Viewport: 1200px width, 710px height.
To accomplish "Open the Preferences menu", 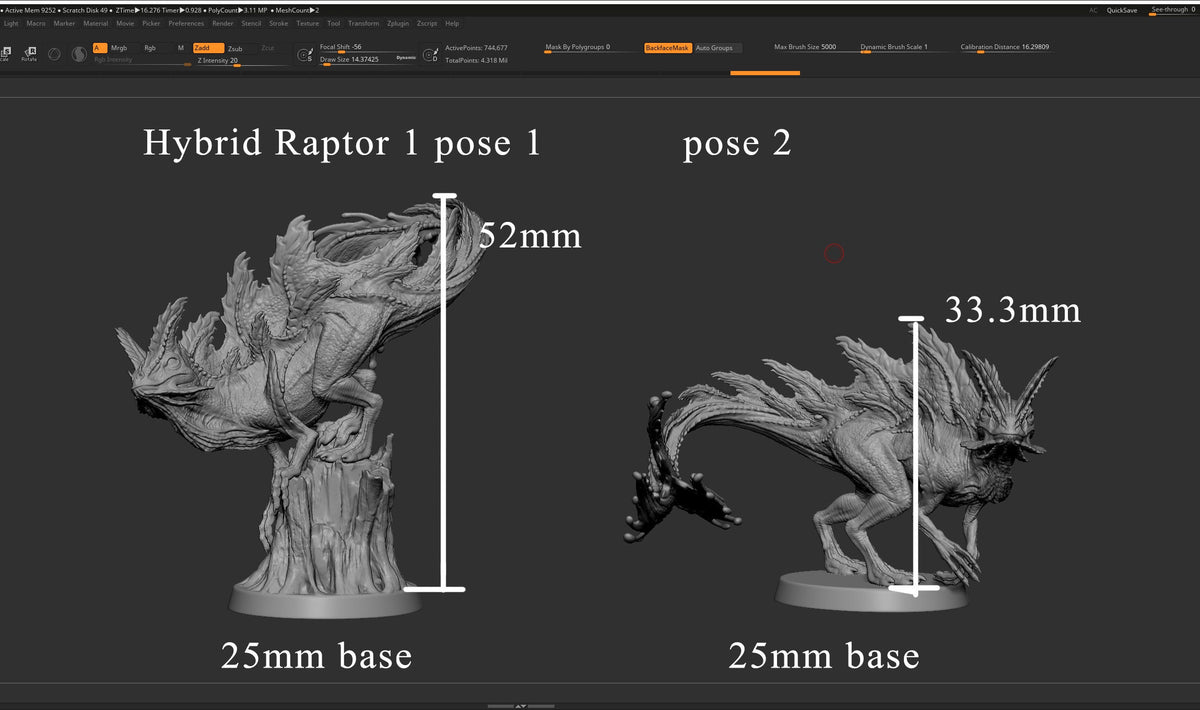I will click(x=186, y=23).
